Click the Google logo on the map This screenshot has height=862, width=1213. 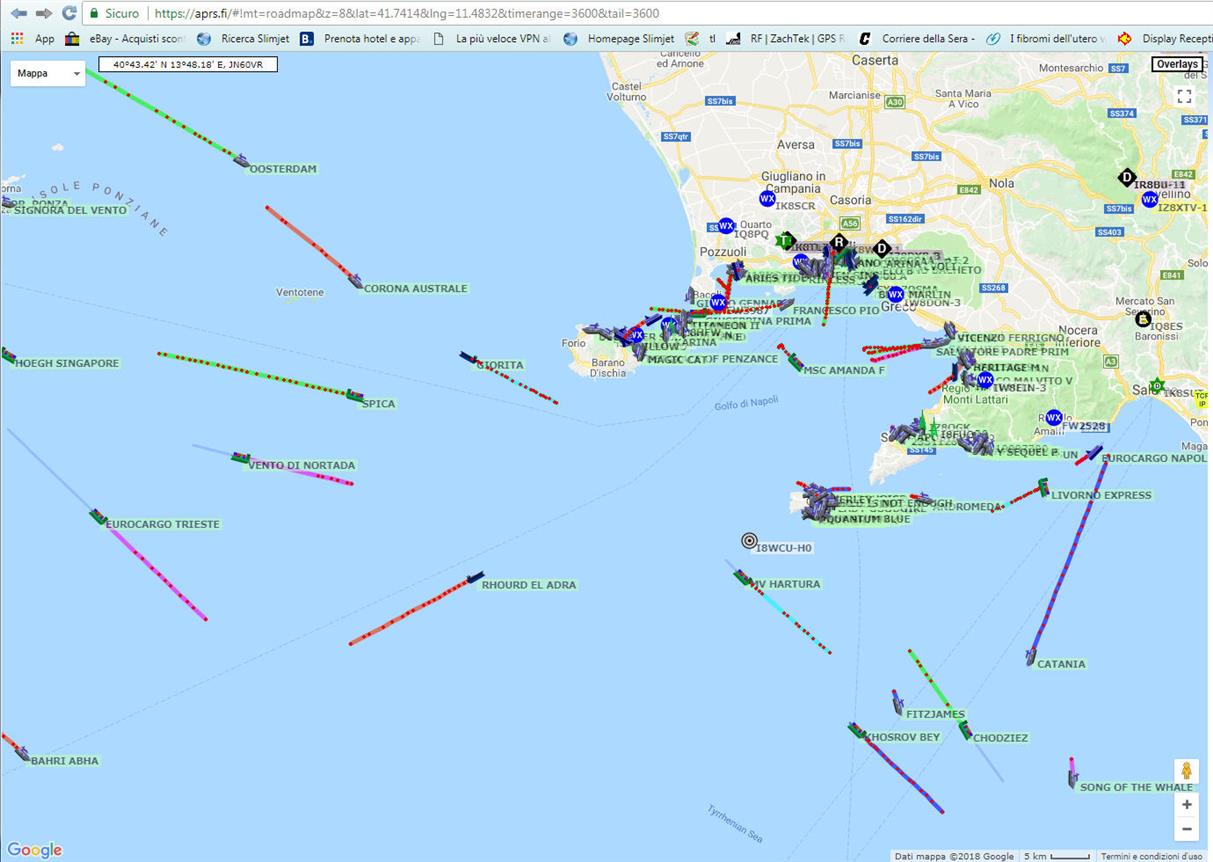pyautogui.click(x=35, y=850)
